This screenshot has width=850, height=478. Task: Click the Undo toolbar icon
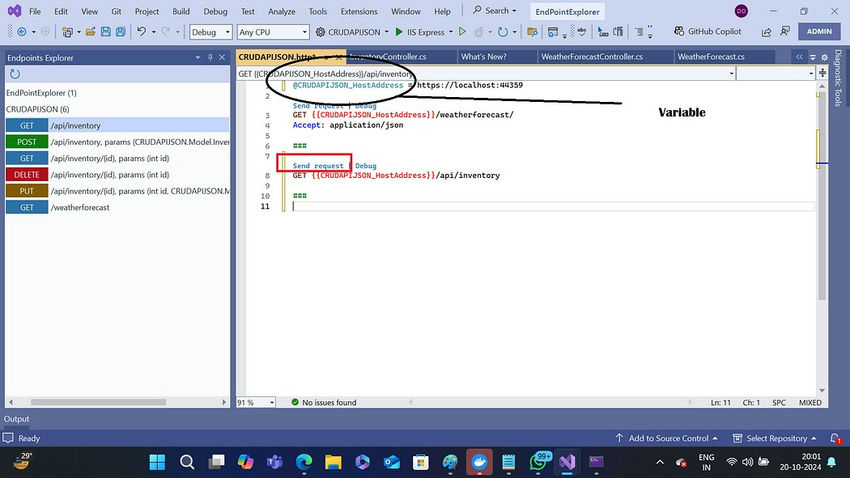coord(141,32)
